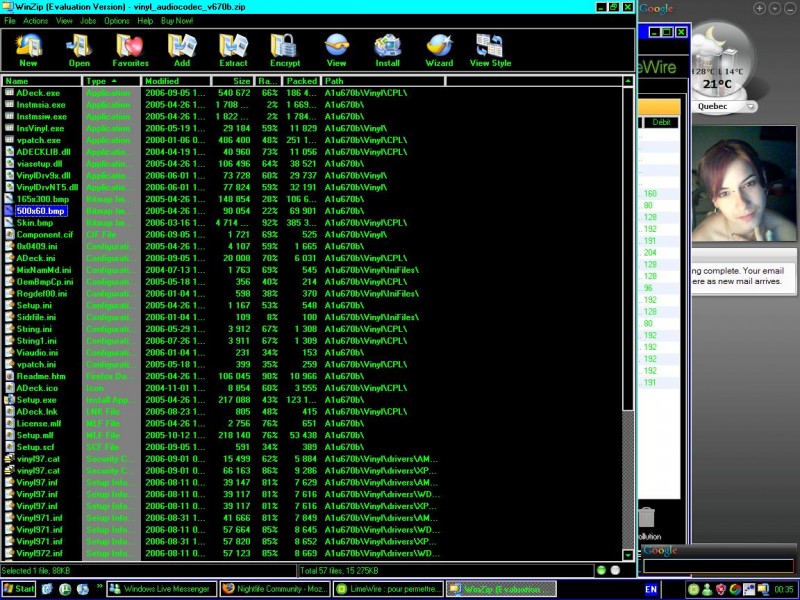Click the green status light in WinZip status bar

coord(601,570)
